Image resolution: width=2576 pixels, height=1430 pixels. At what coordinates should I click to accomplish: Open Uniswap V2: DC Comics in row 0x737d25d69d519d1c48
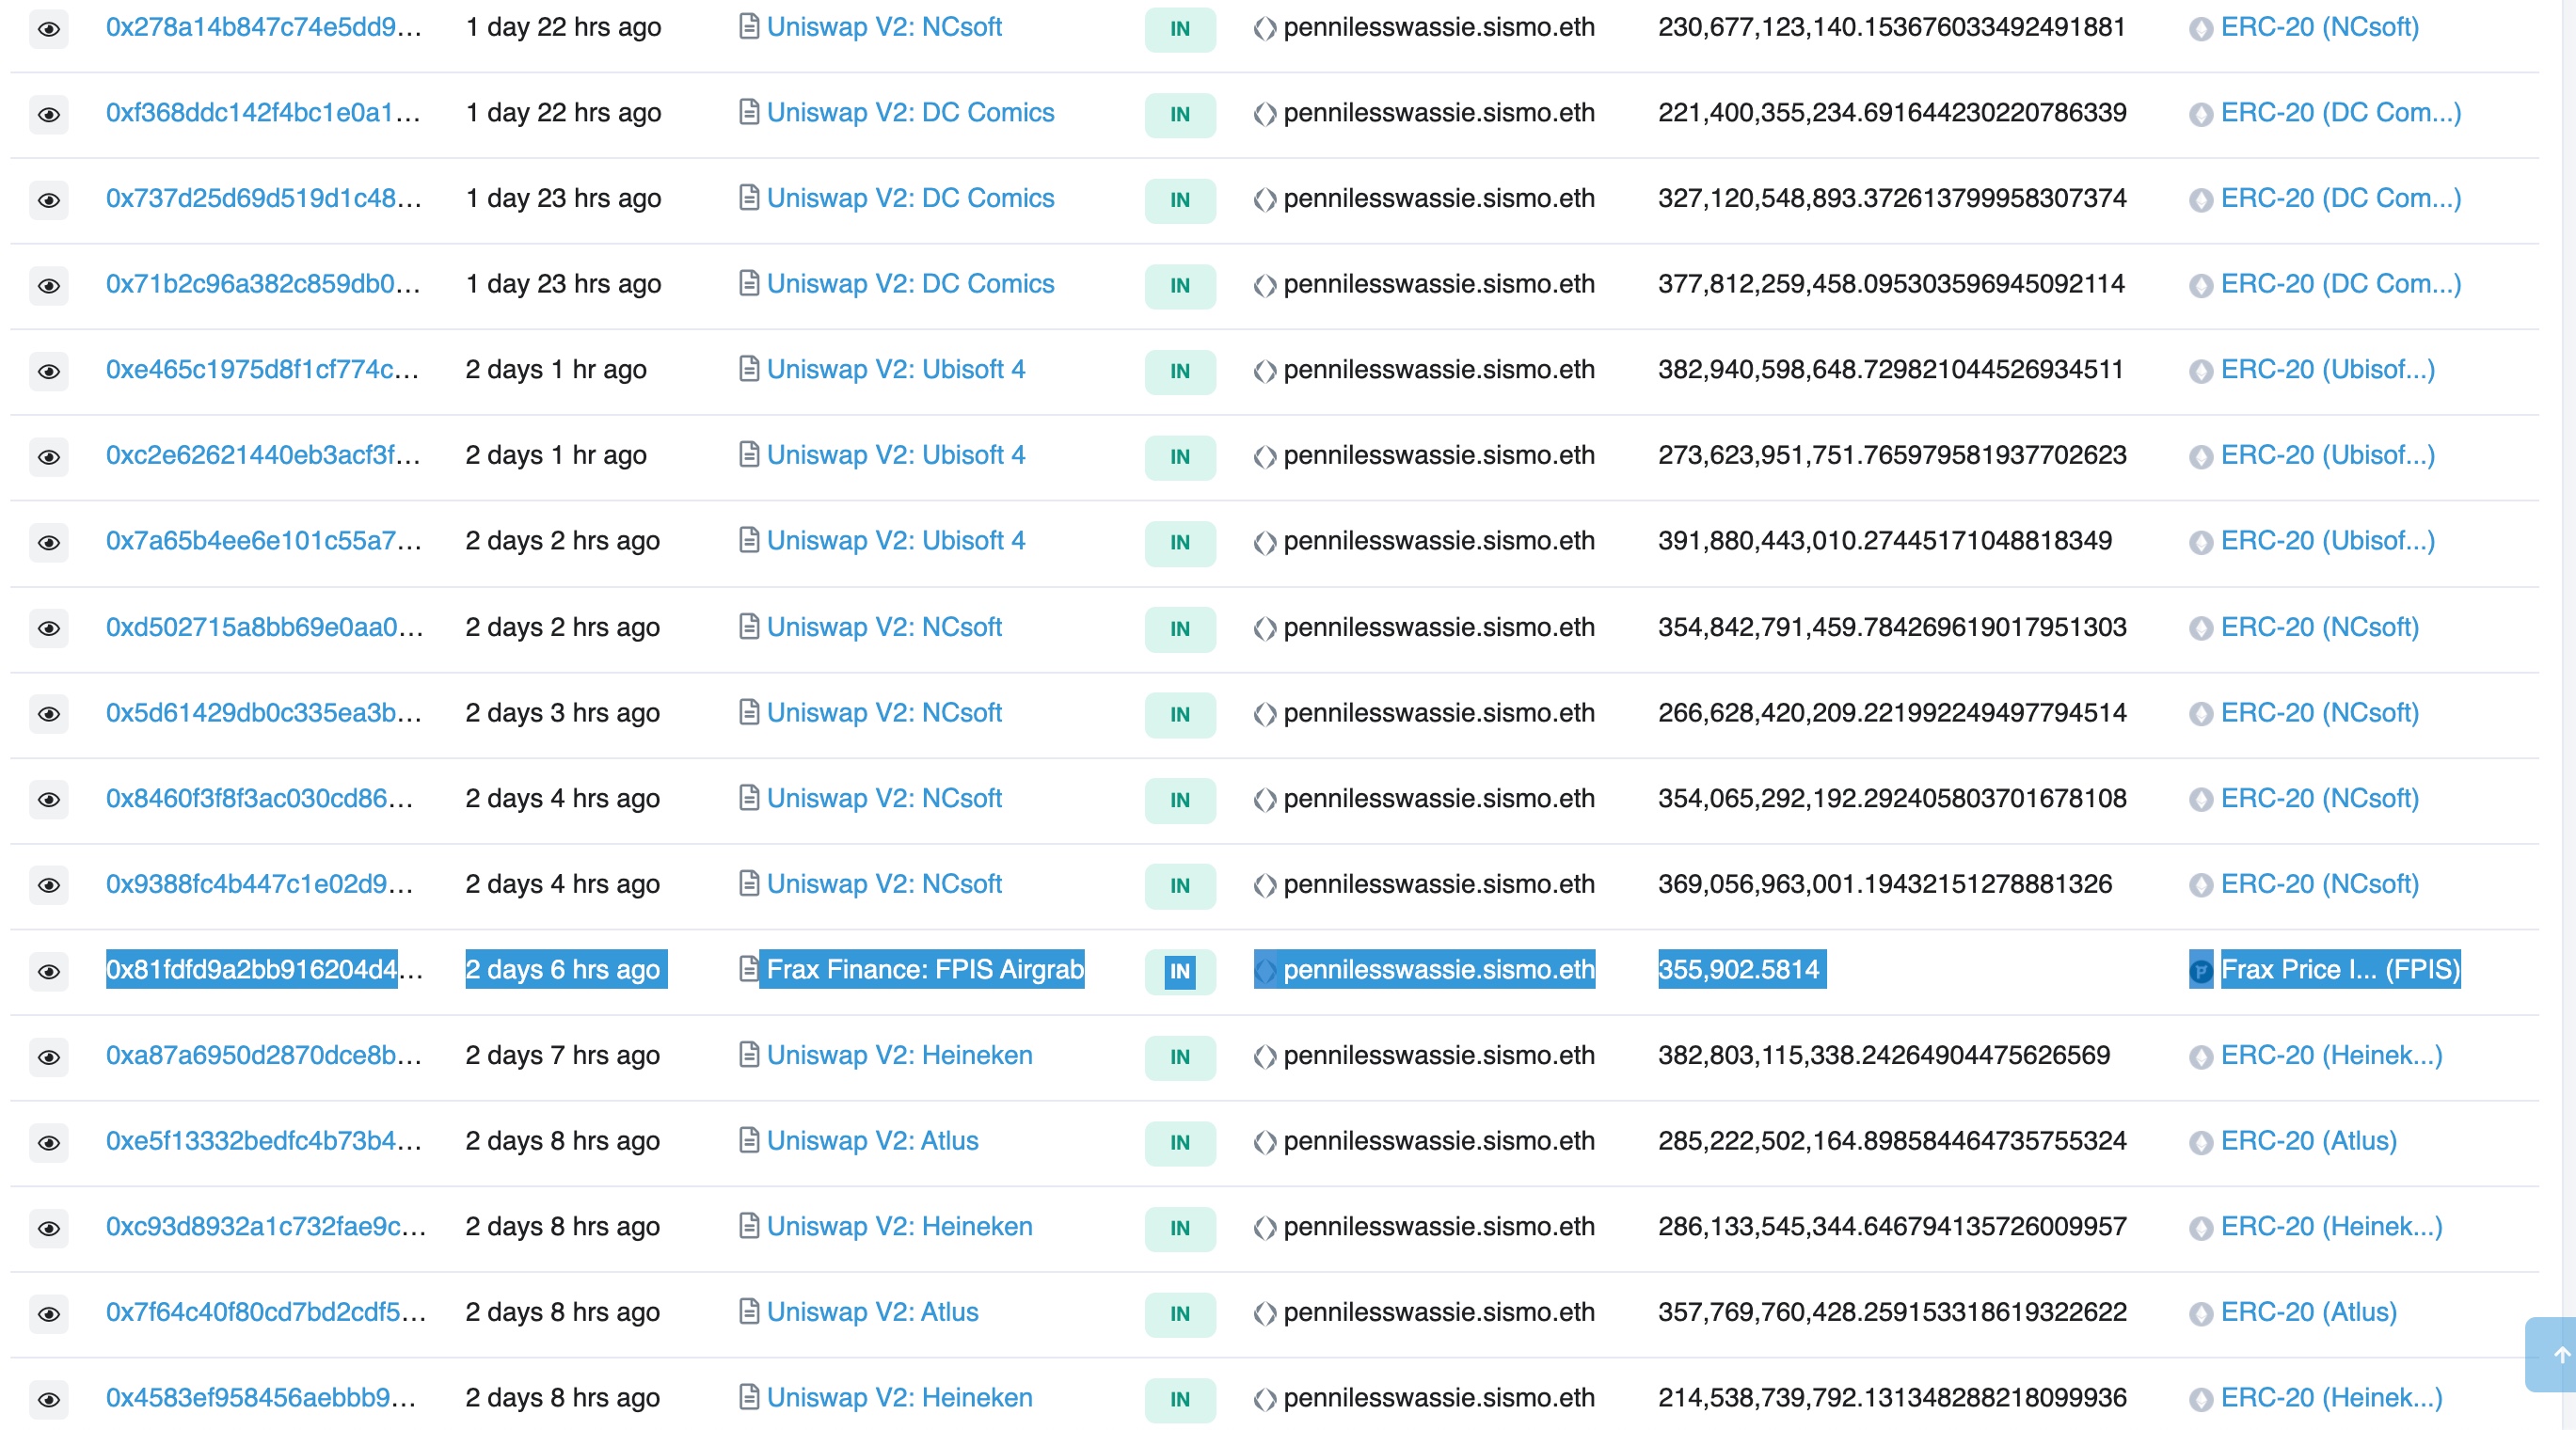point(910,198)
